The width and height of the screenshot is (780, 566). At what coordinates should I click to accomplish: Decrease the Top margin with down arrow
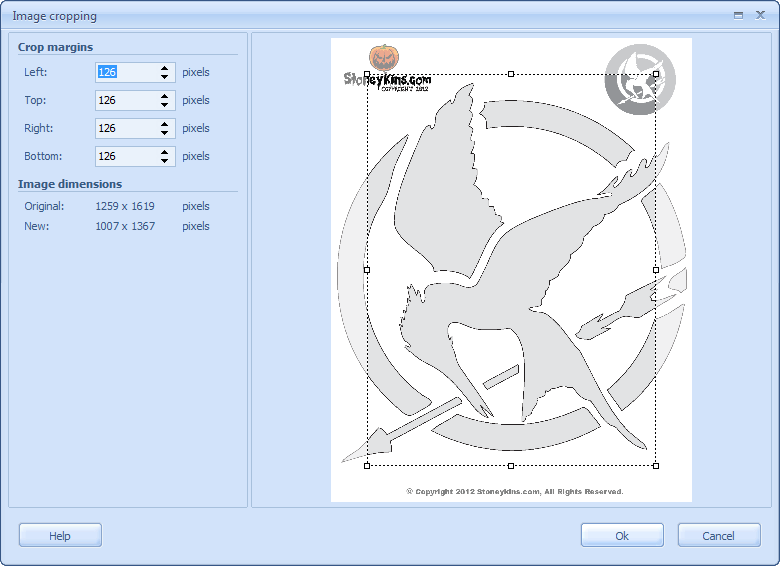click(x=165, y=105)
